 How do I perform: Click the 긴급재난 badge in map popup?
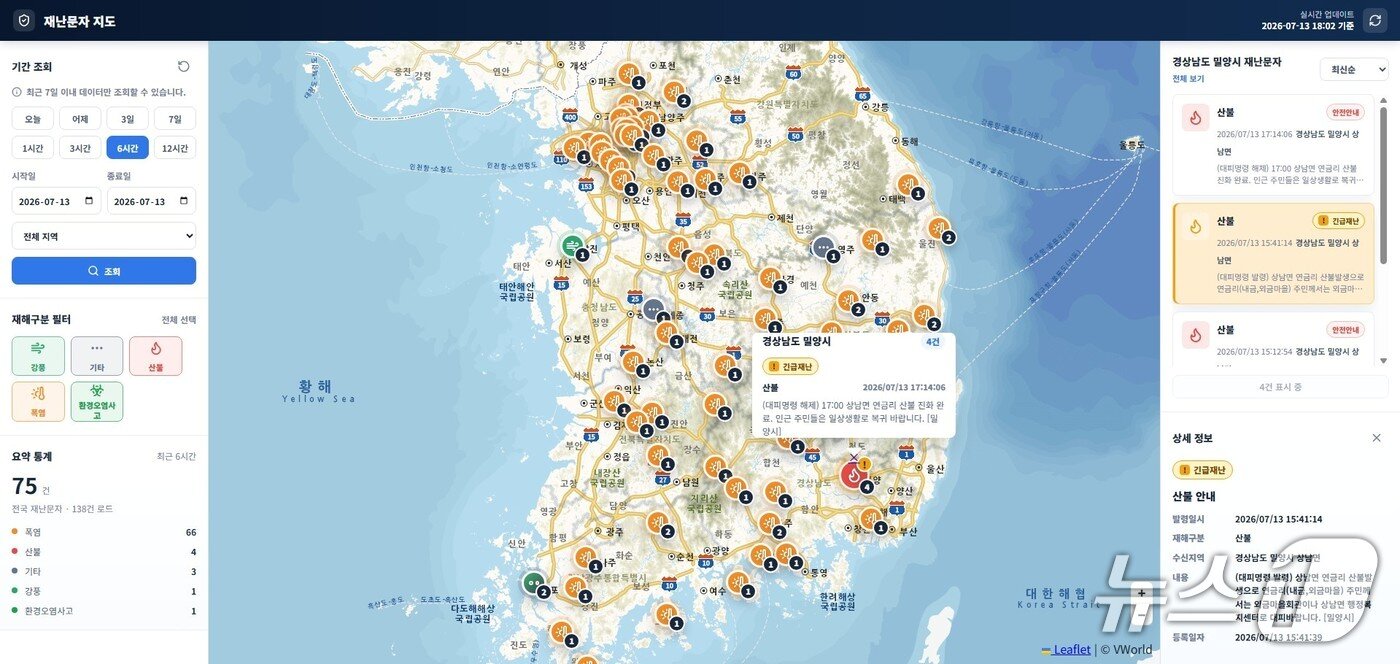[x=790, y=366]
